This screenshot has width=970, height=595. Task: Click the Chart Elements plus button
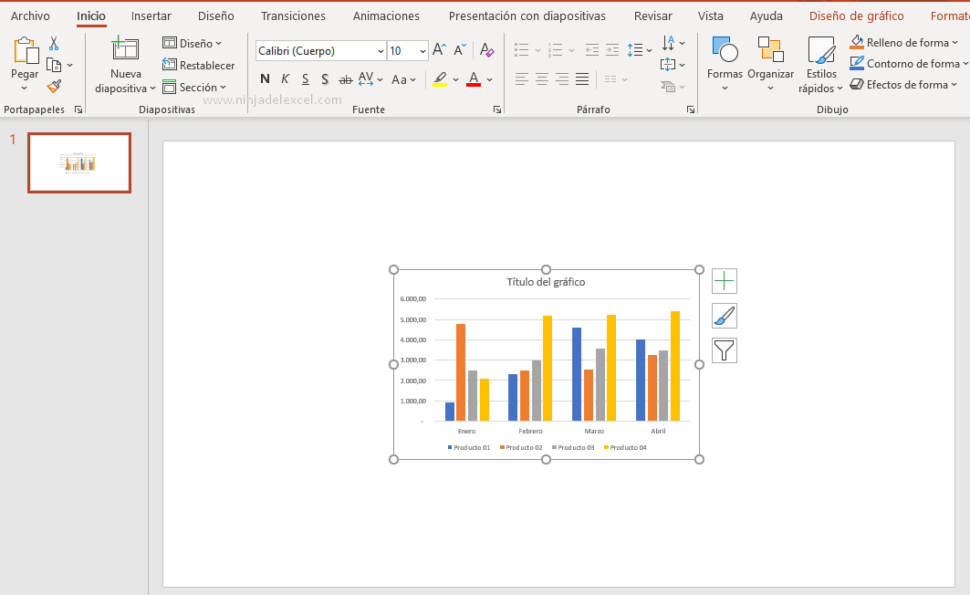(x=724, y=281)
